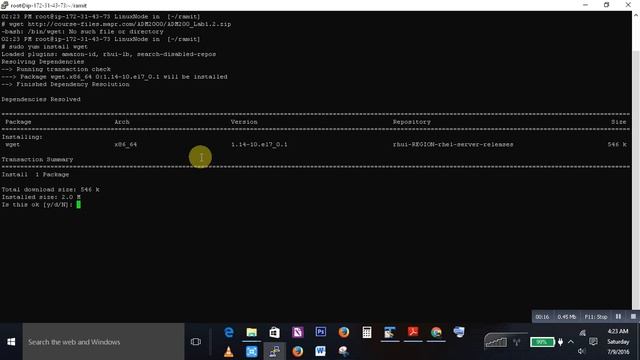Image resolution: width=640 pixels, height=360 pixels.
Task: Click version '1.14-10.el7_0.1' in the table
Action: click(x=259, y=144)
